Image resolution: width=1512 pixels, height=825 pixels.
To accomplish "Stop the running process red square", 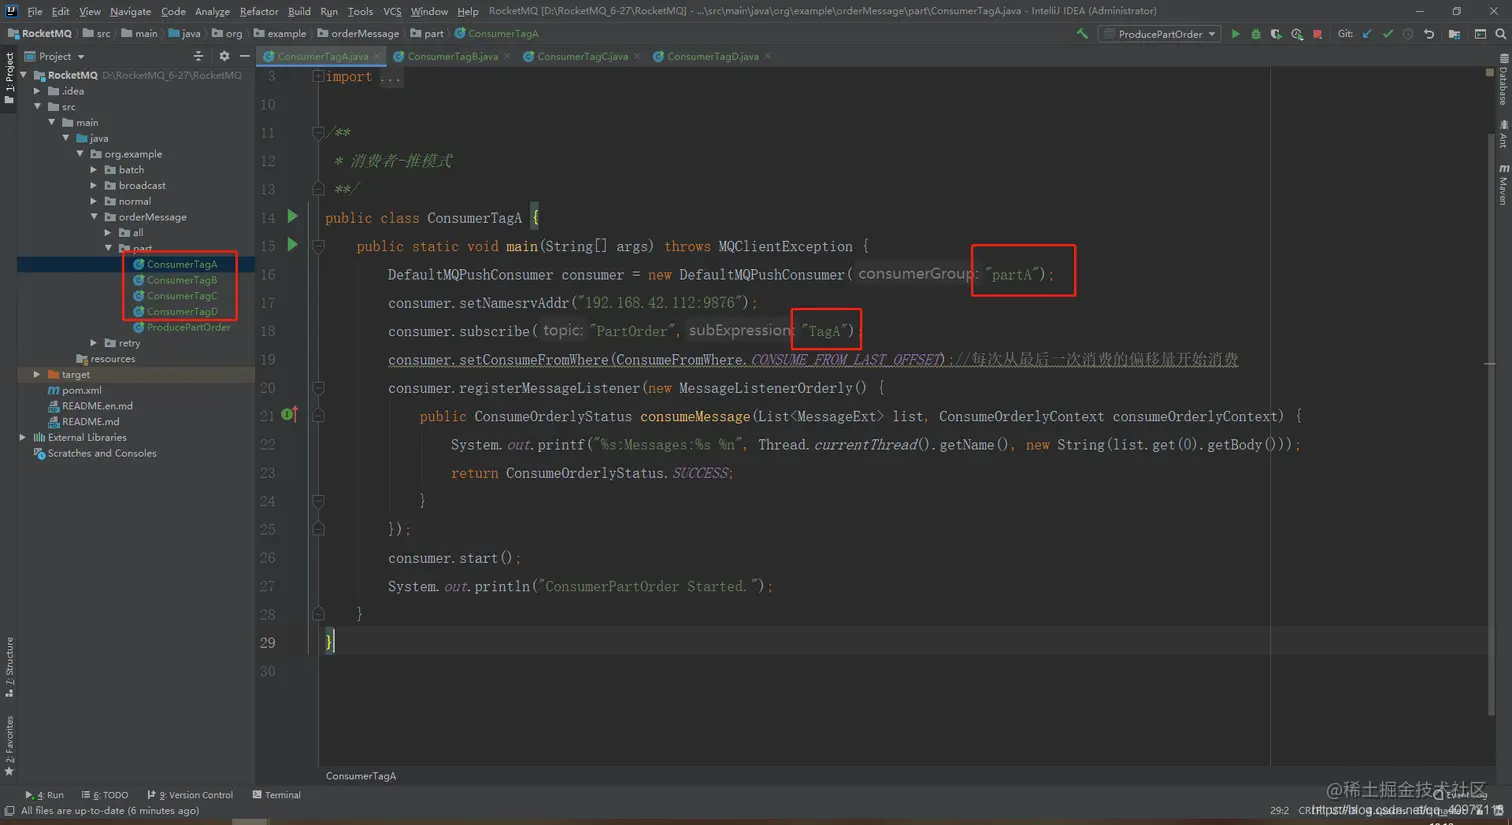I will pos(1318,34).
